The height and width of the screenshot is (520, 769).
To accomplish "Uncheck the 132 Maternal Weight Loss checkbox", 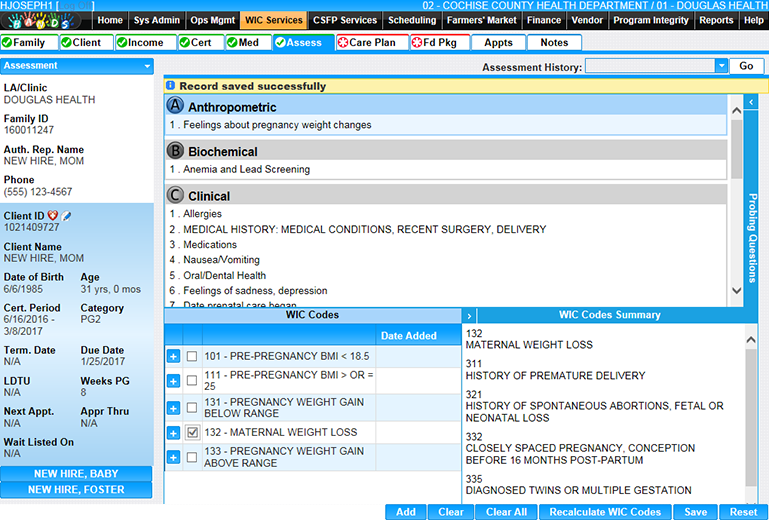I will 192,433.
